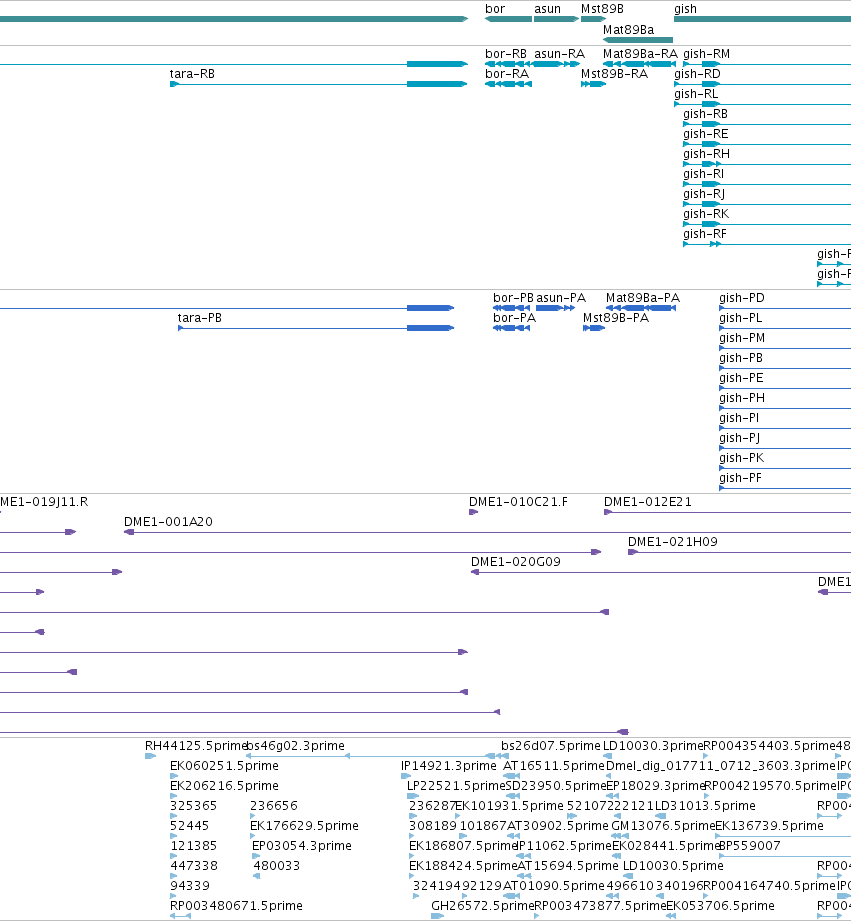Open the Mst89B-PA protein label
This screenshot has width=851, height=921.
tap(615, 318)
